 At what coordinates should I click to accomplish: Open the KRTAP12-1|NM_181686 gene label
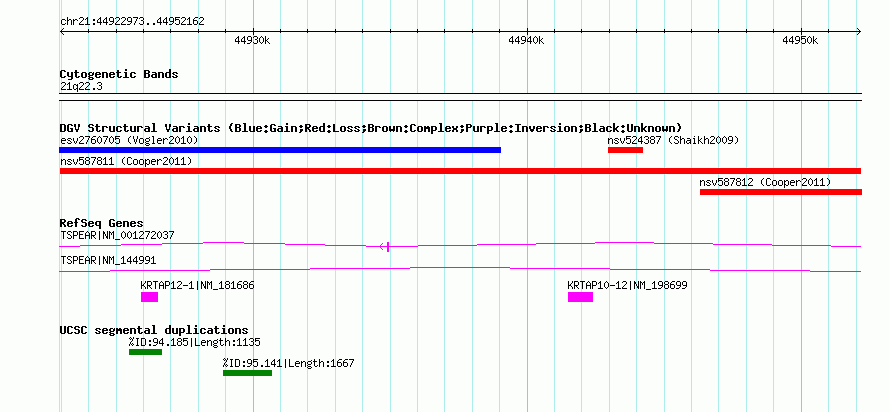[x=198, y=285]
